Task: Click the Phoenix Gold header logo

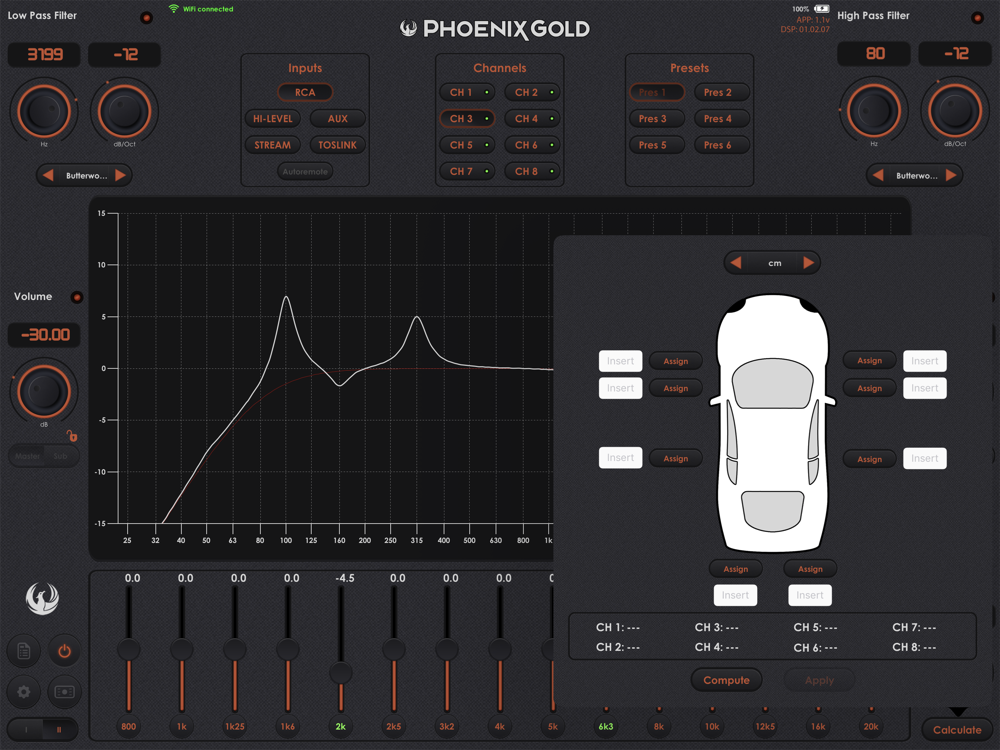Action: [x=495, y=29]
